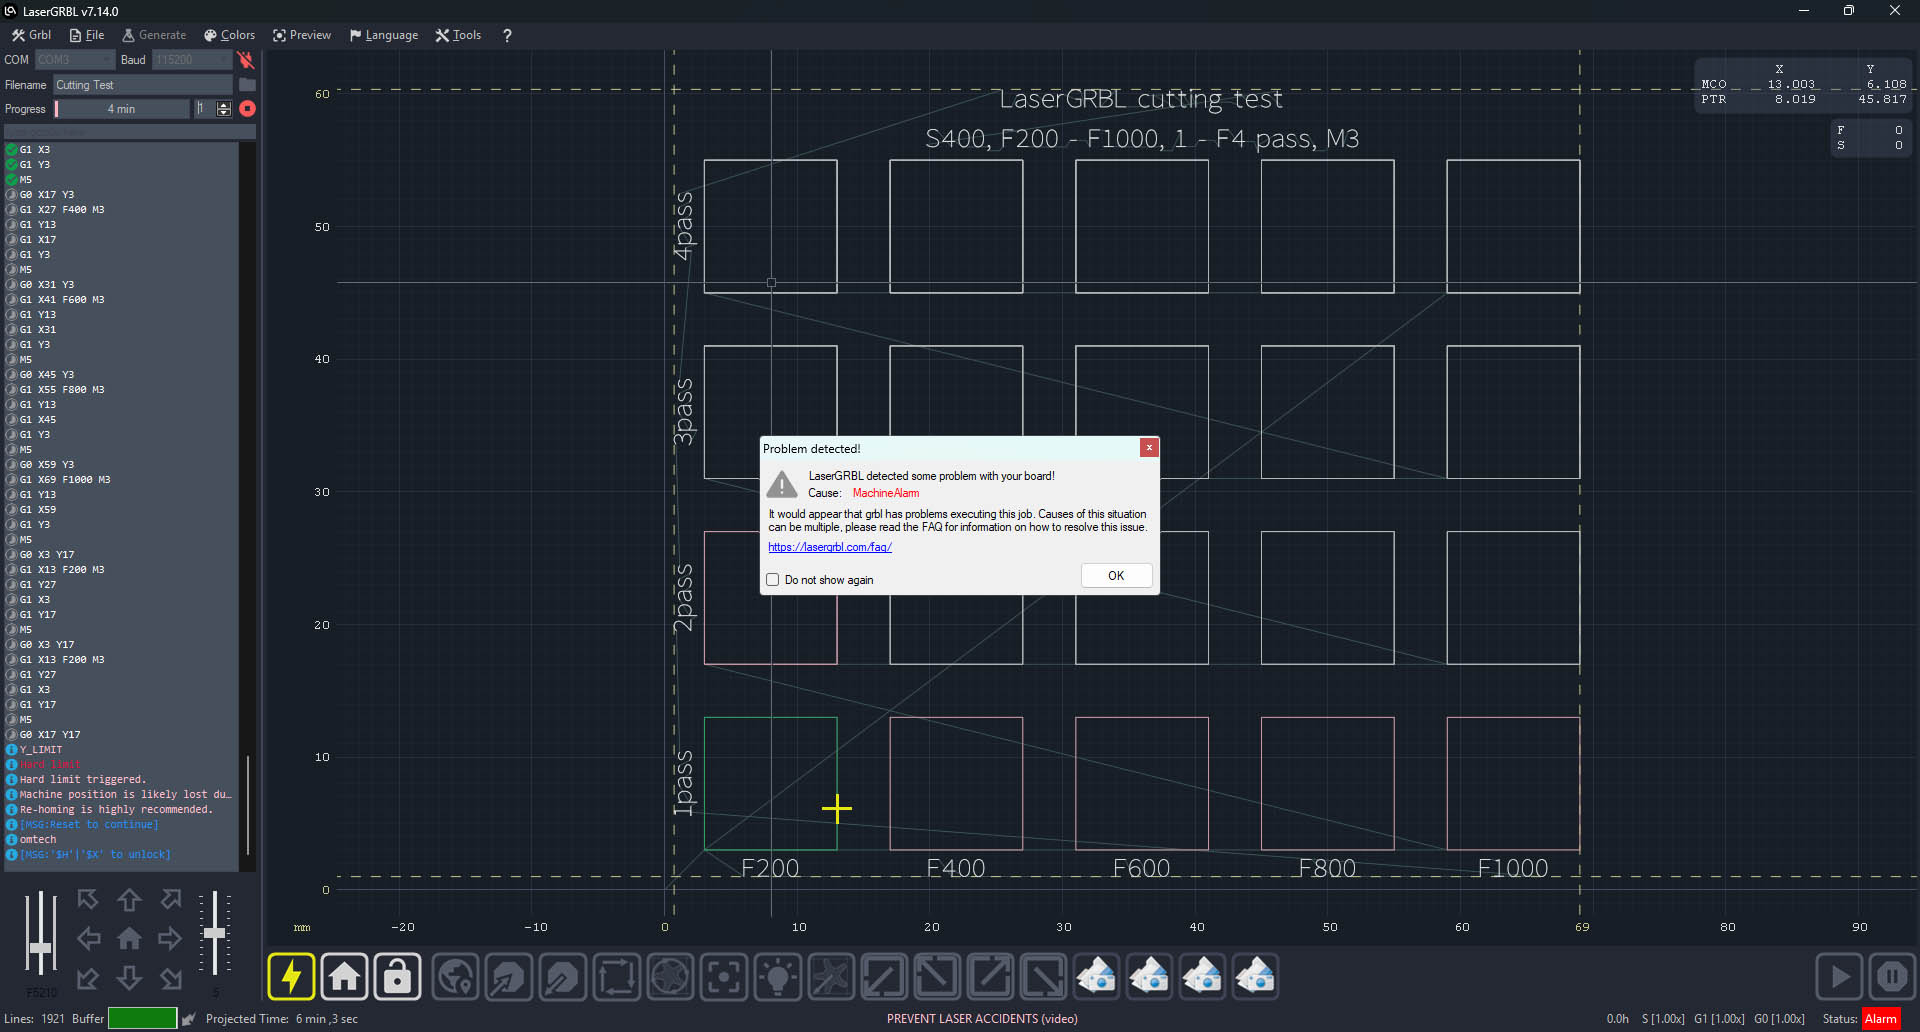Image resolution: width=1920 pixels, height=1032 pixels.
Task: Click the jog home button in arrow pad
Action: point(129,939)
